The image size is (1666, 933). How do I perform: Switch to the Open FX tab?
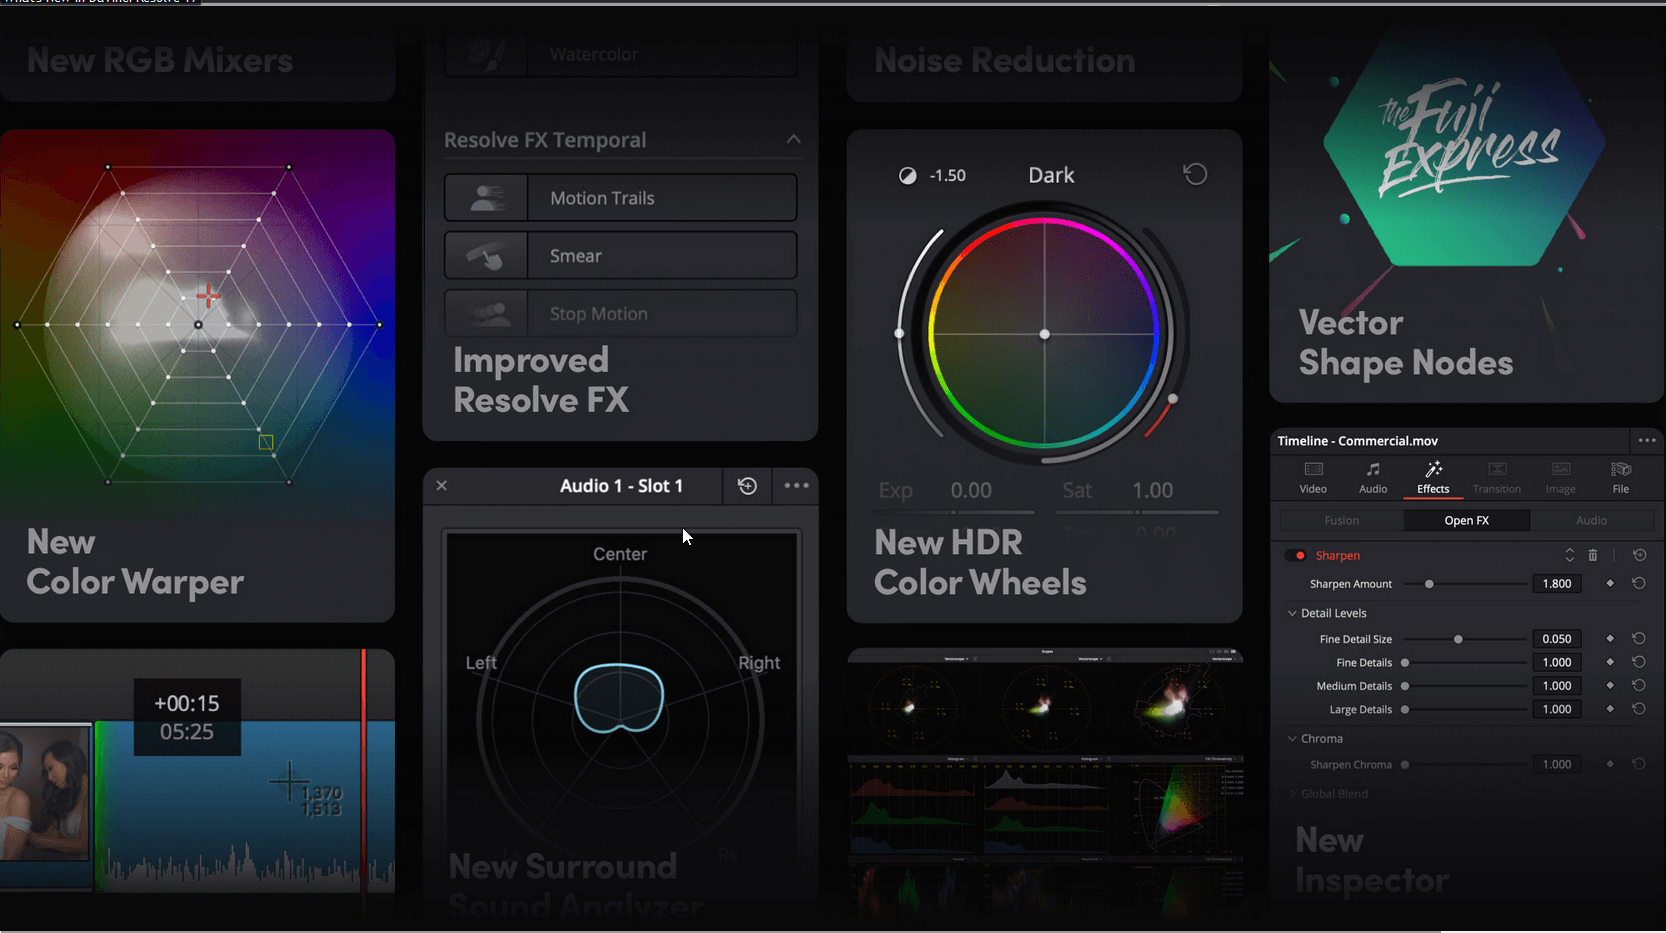(1465, 520)
